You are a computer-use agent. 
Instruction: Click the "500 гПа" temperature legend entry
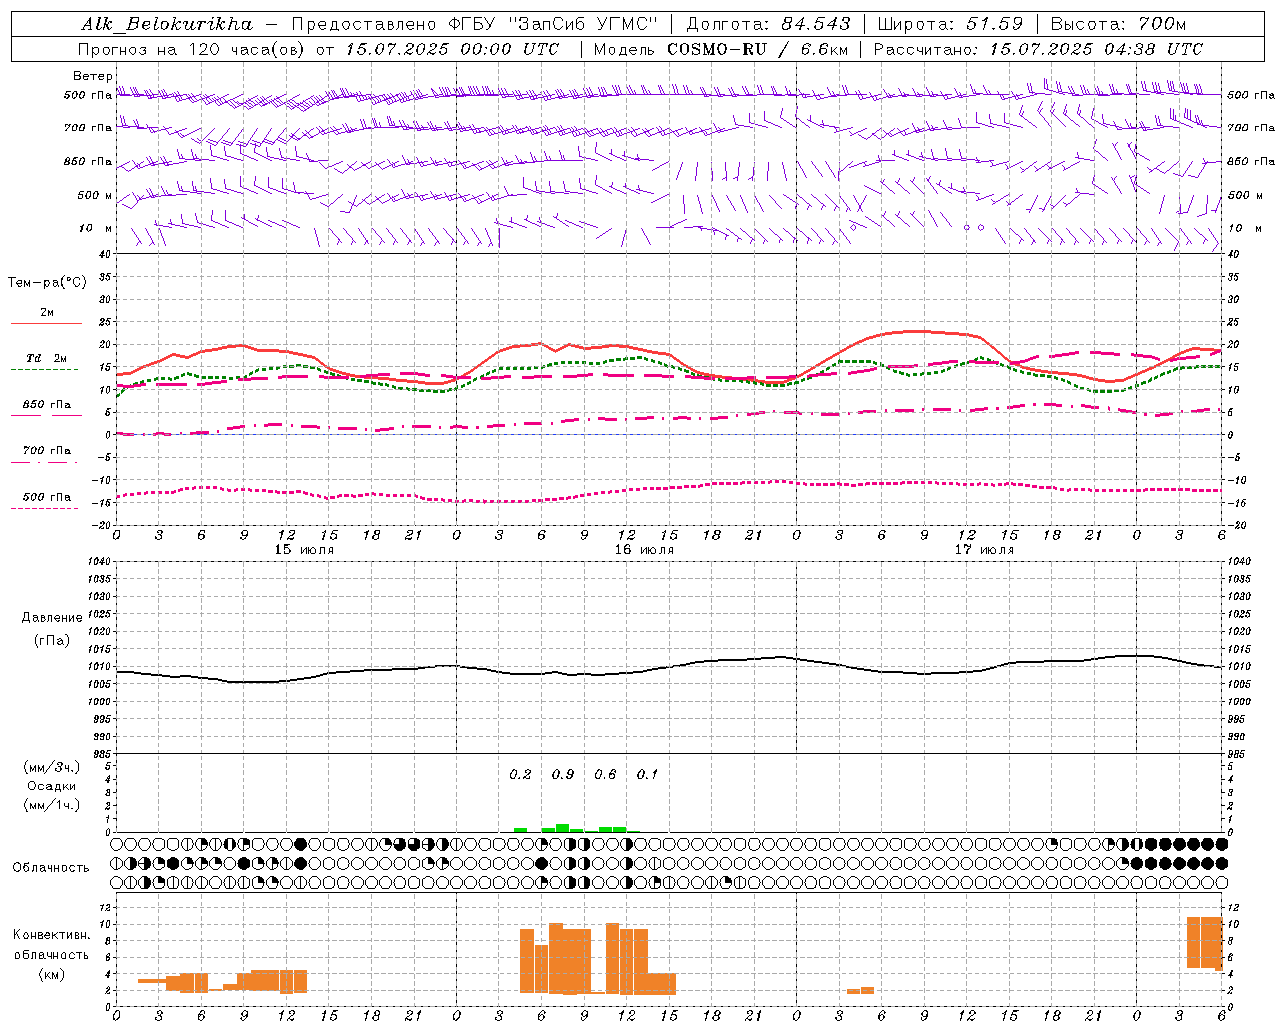47,497
